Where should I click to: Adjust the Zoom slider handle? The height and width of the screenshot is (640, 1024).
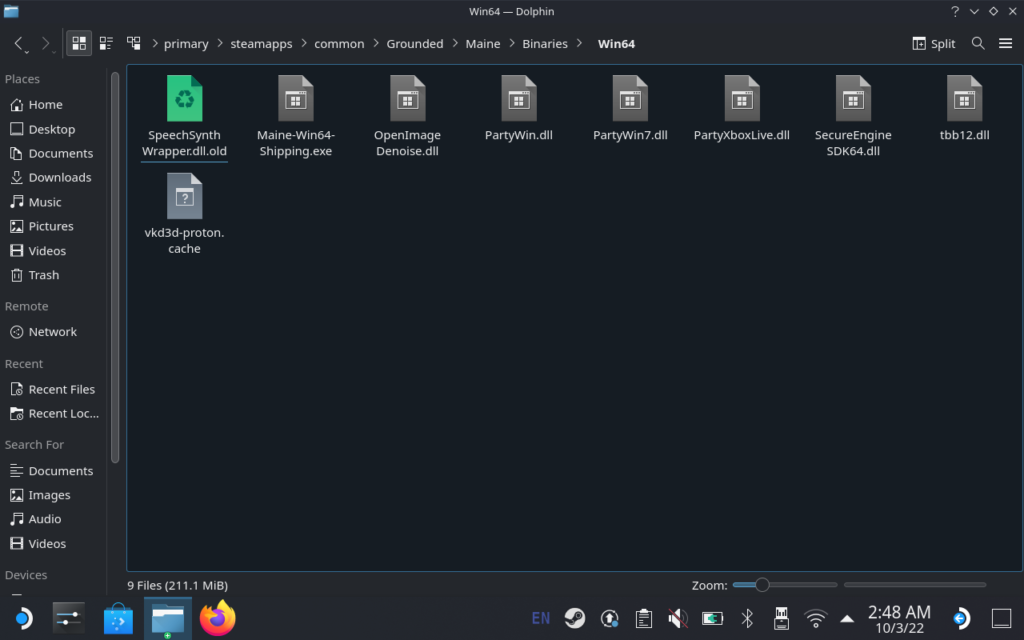click(x=761, y=584)
